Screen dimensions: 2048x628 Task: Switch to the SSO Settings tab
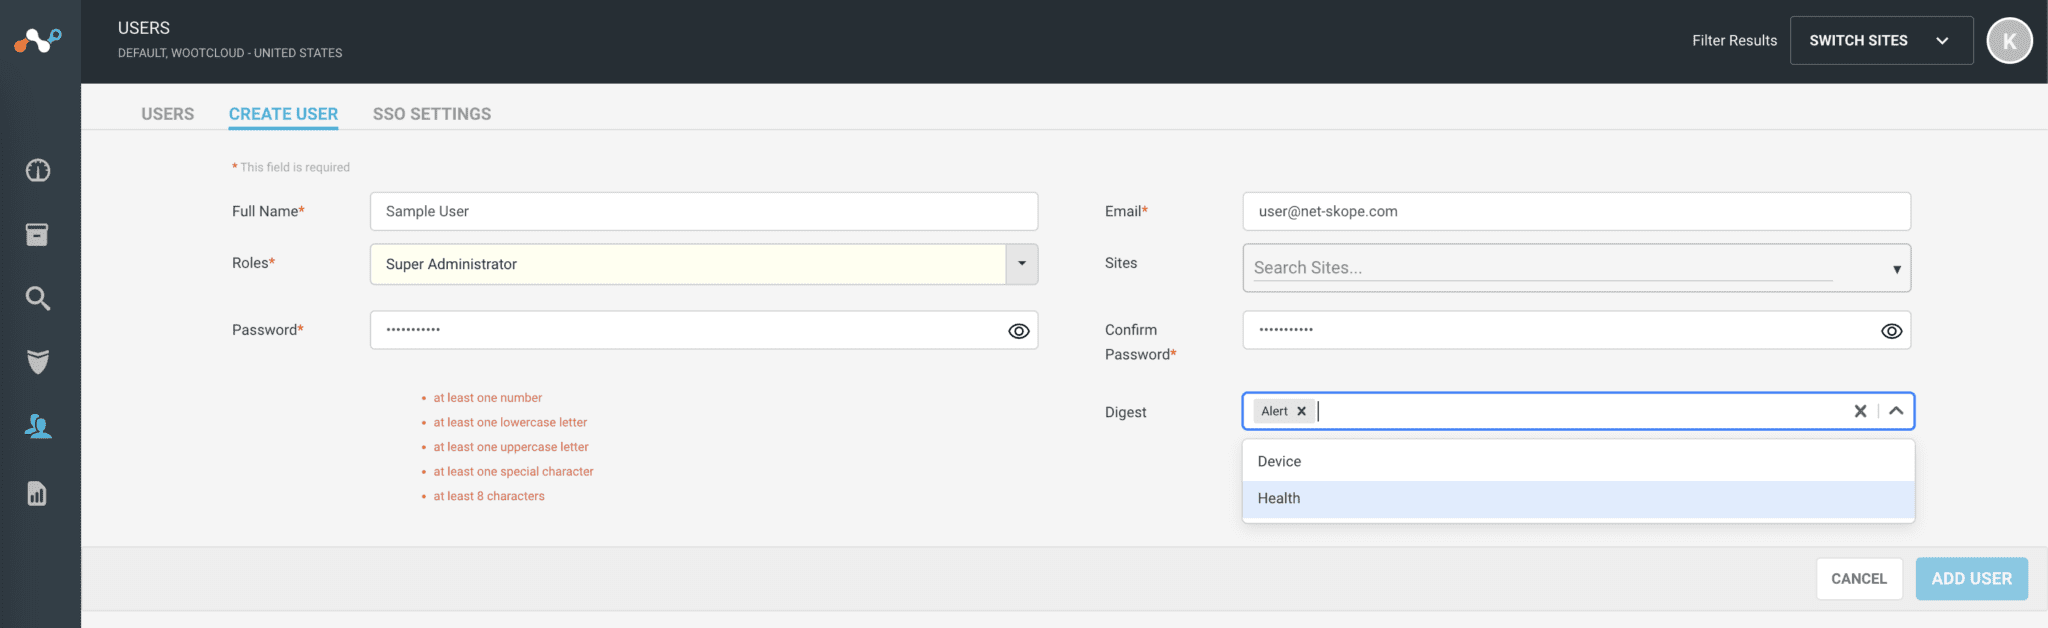432,114
